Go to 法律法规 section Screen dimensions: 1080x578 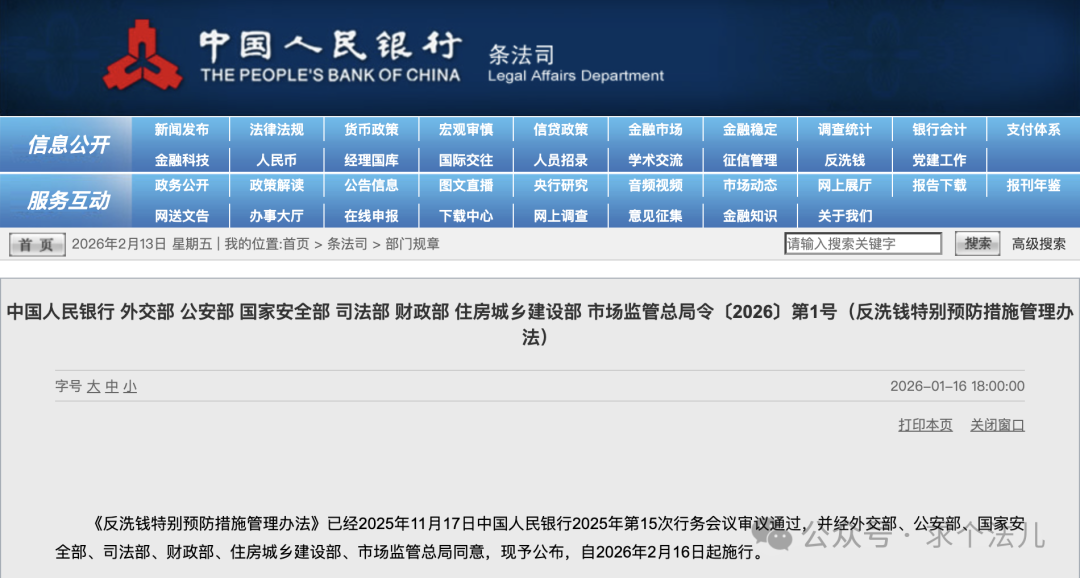[276, 130]
